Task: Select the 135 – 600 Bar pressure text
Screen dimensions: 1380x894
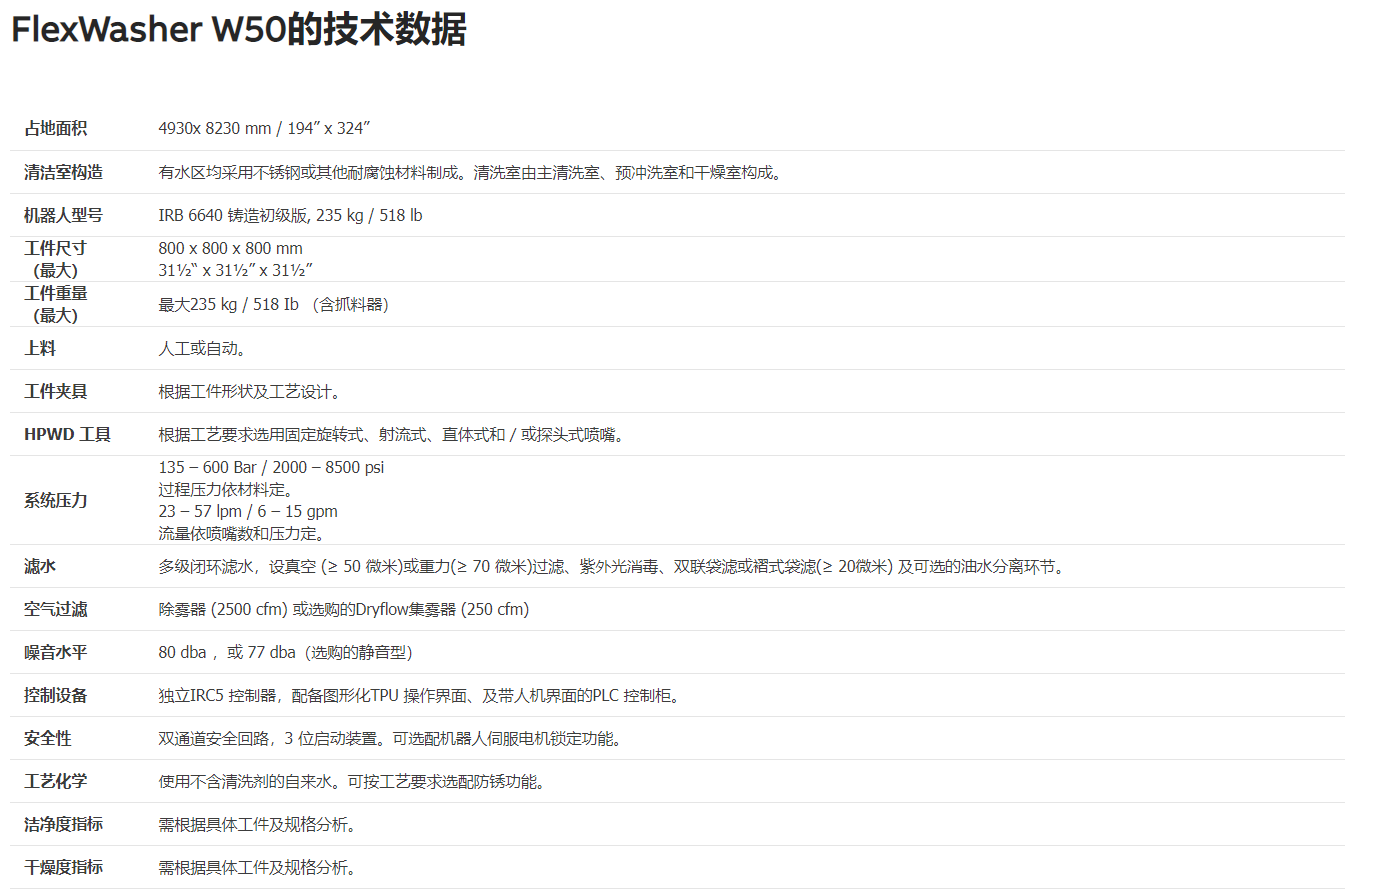Action: pos(271,467)
